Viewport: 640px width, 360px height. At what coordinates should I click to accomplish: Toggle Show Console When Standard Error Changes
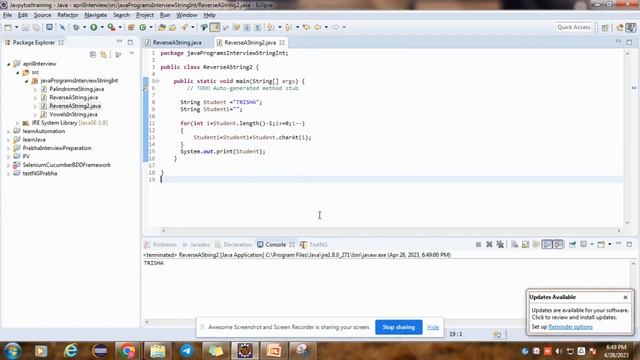[x=558, y=244]
